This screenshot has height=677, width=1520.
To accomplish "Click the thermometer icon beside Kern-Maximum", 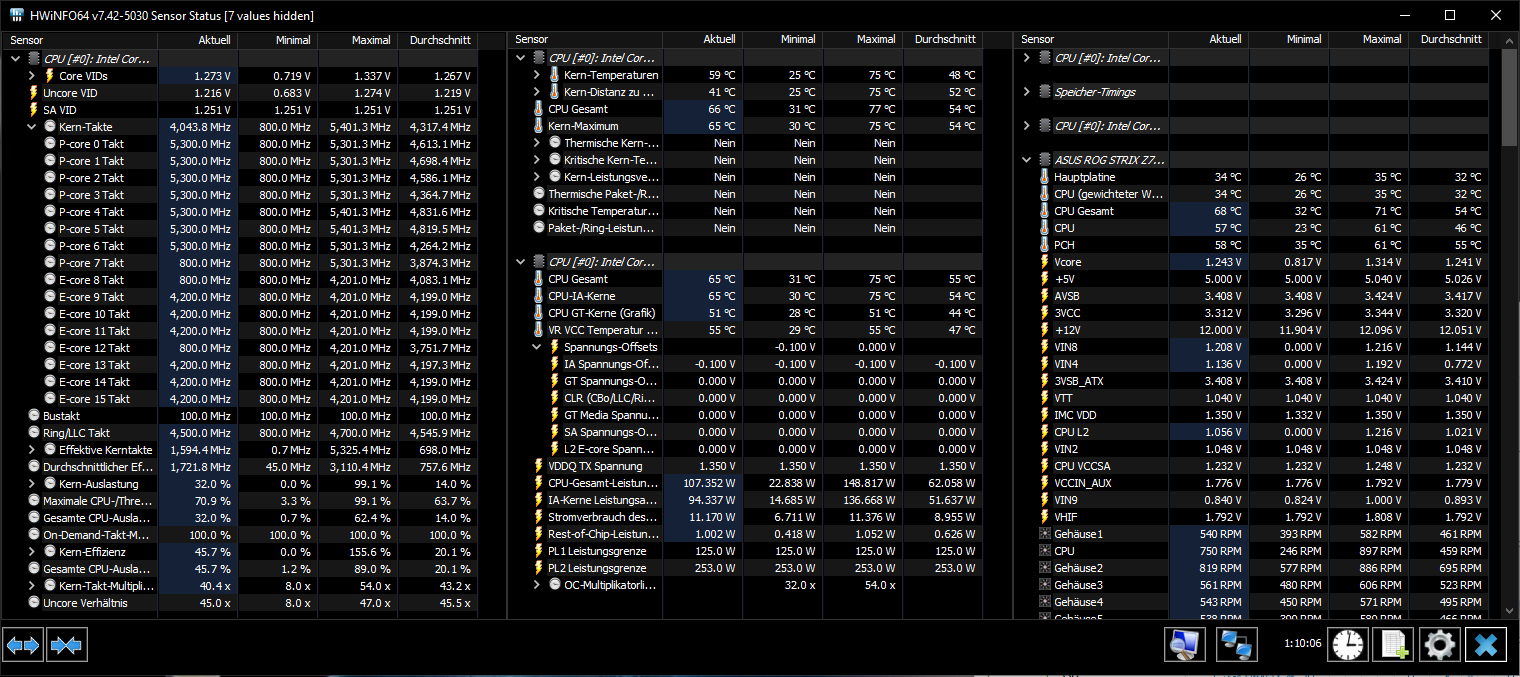I will pyautogui.click(x=539, y=127).
